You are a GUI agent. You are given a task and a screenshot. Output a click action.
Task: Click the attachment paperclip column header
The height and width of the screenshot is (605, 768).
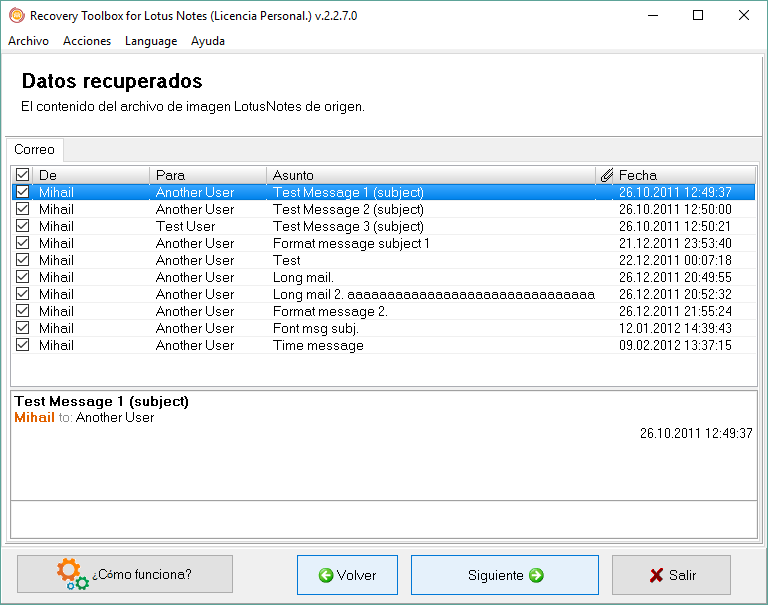tap(606, 175)
